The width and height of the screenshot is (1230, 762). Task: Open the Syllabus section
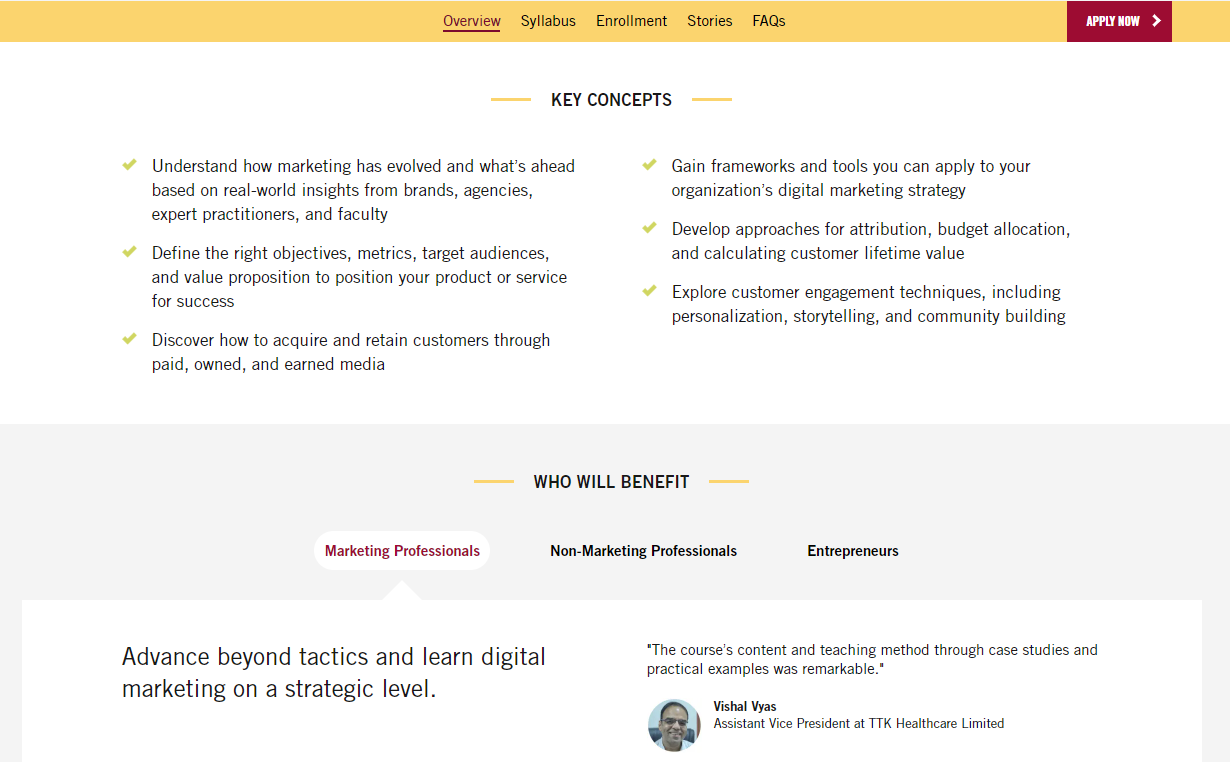click(x=548, y=20)
